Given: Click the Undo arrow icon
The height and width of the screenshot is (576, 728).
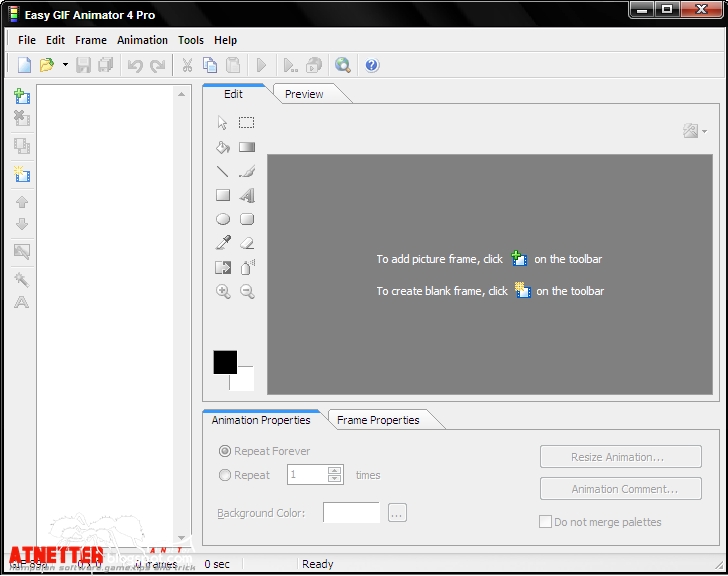Looking at the screenshot, I should [x=135, y=65].
